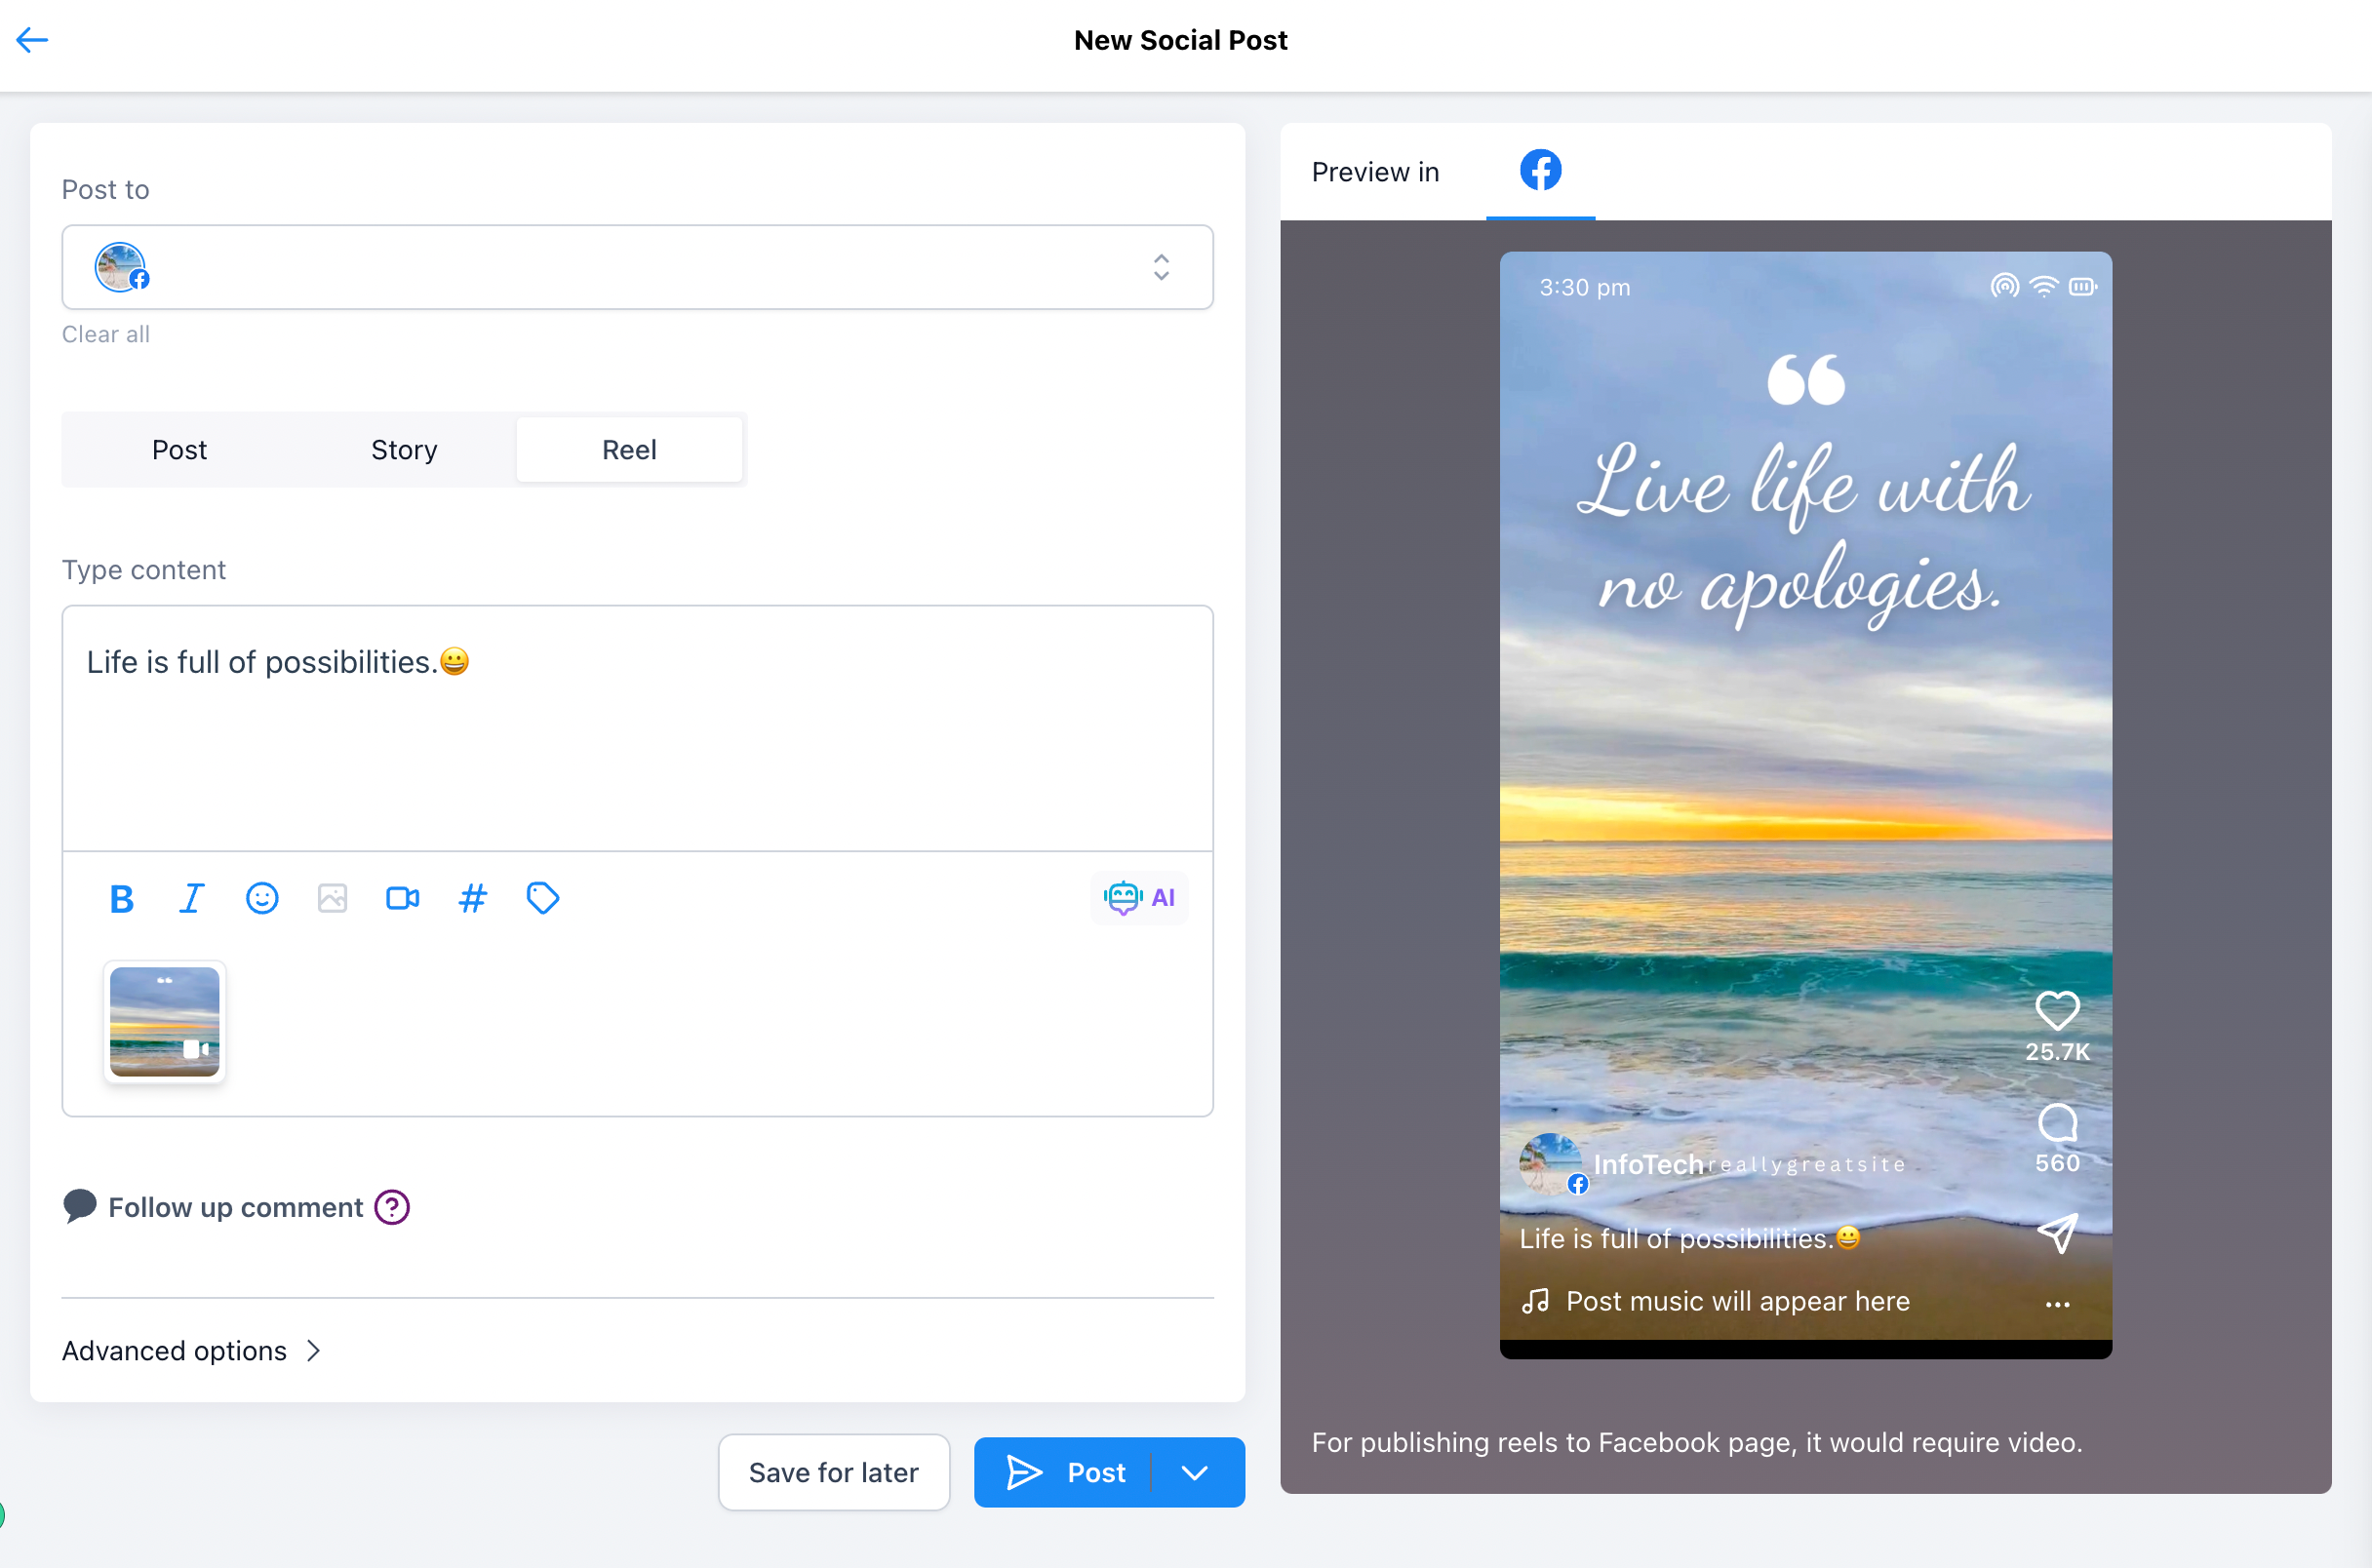Viewport: 2372px width, 1568px height.
Task: Click the add video icon
Action: pyautogui.click(x=402, y=898)
